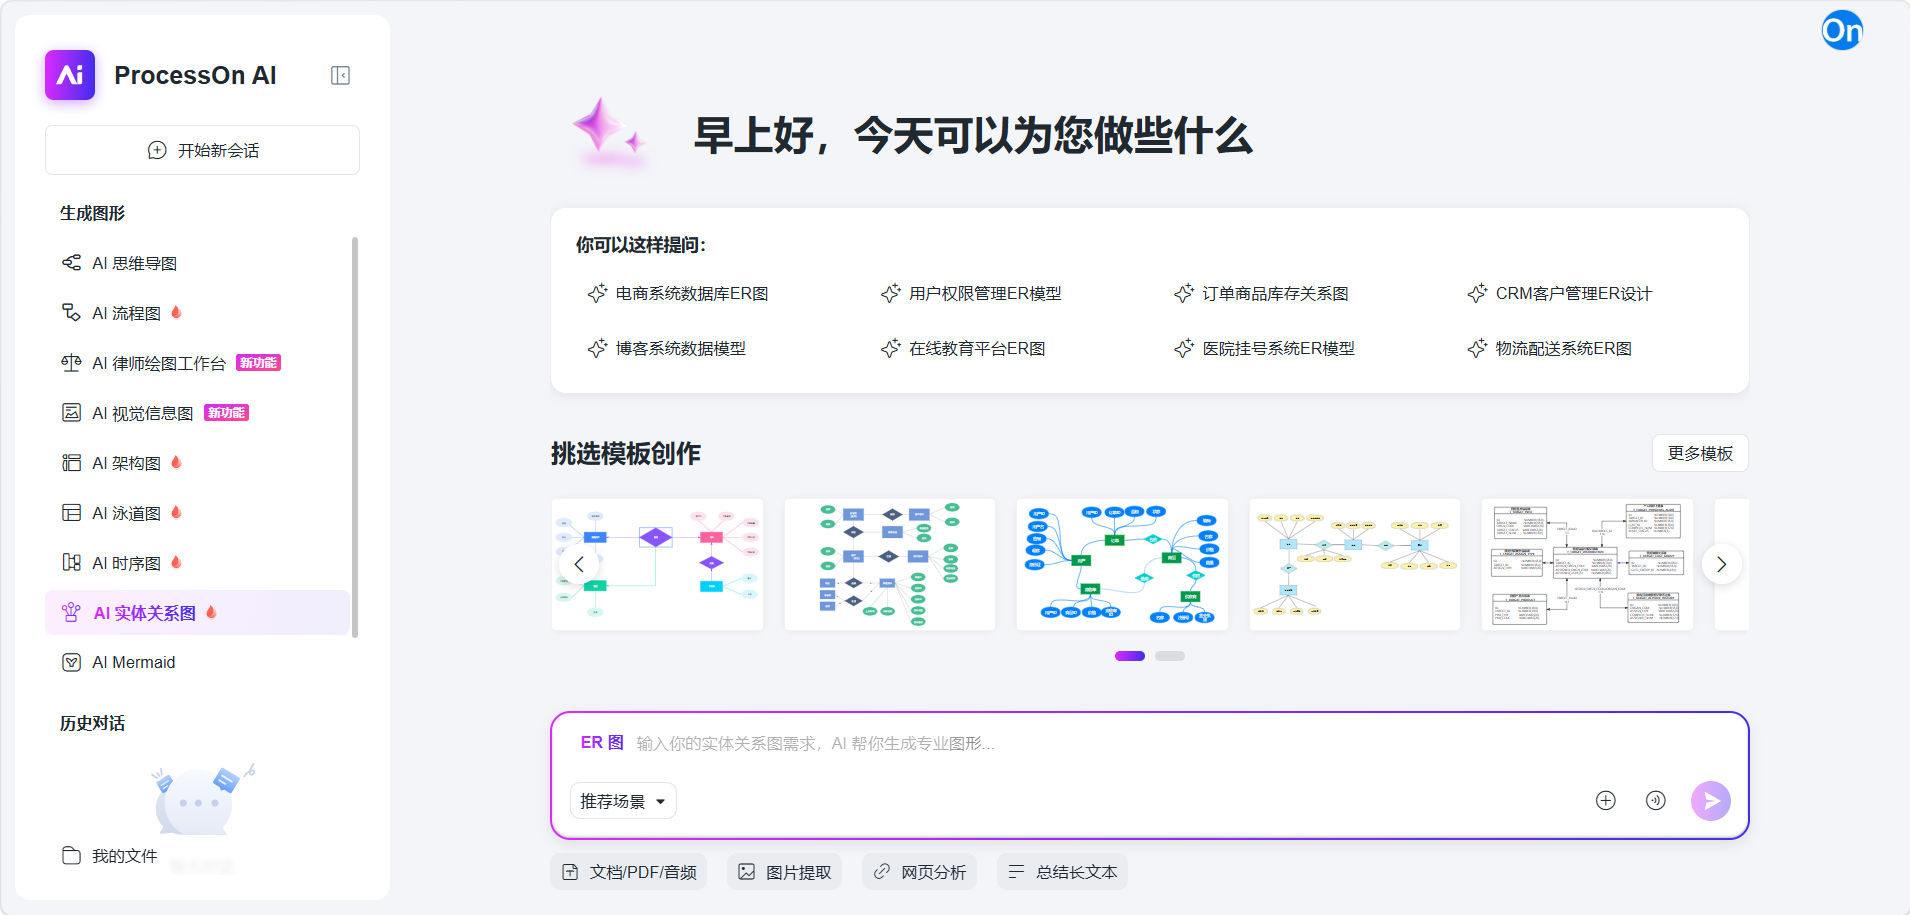Click the sidebar vertical scrollbar
Viewport: 1910px width, 915px height.
click(355, 437)
